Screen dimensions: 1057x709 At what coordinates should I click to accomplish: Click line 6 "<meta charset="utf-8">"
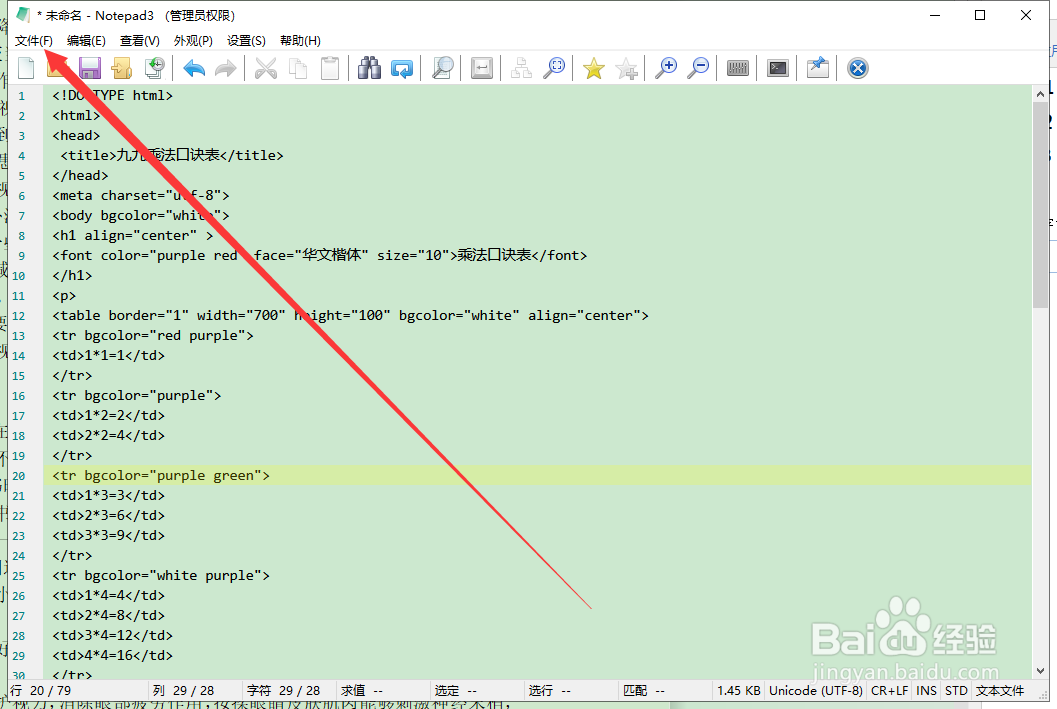(141, 195)
